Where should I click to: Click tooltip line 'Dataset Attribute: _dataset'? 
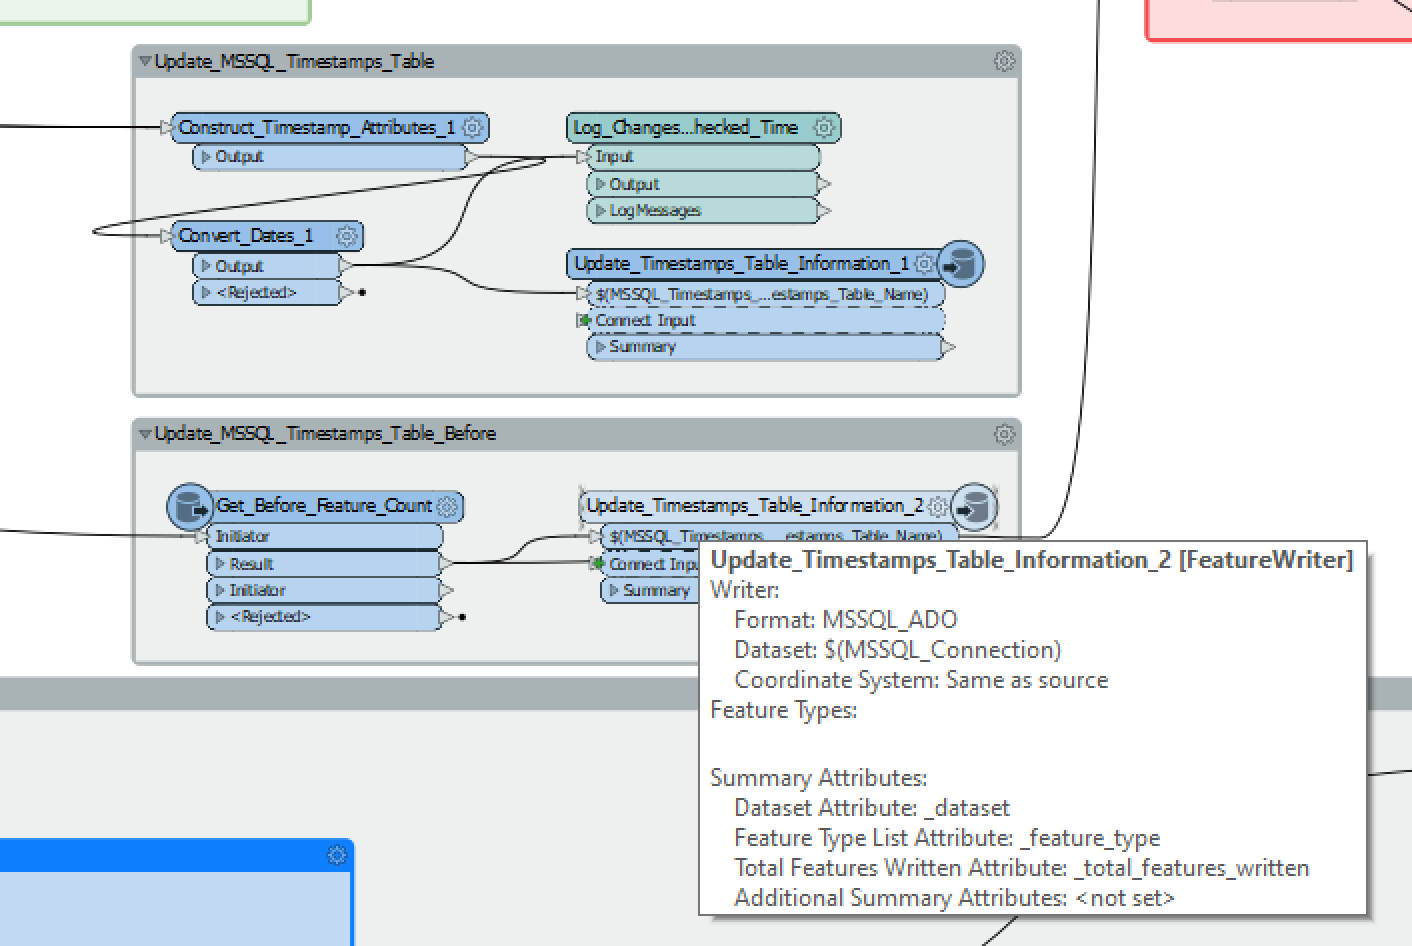872,808
